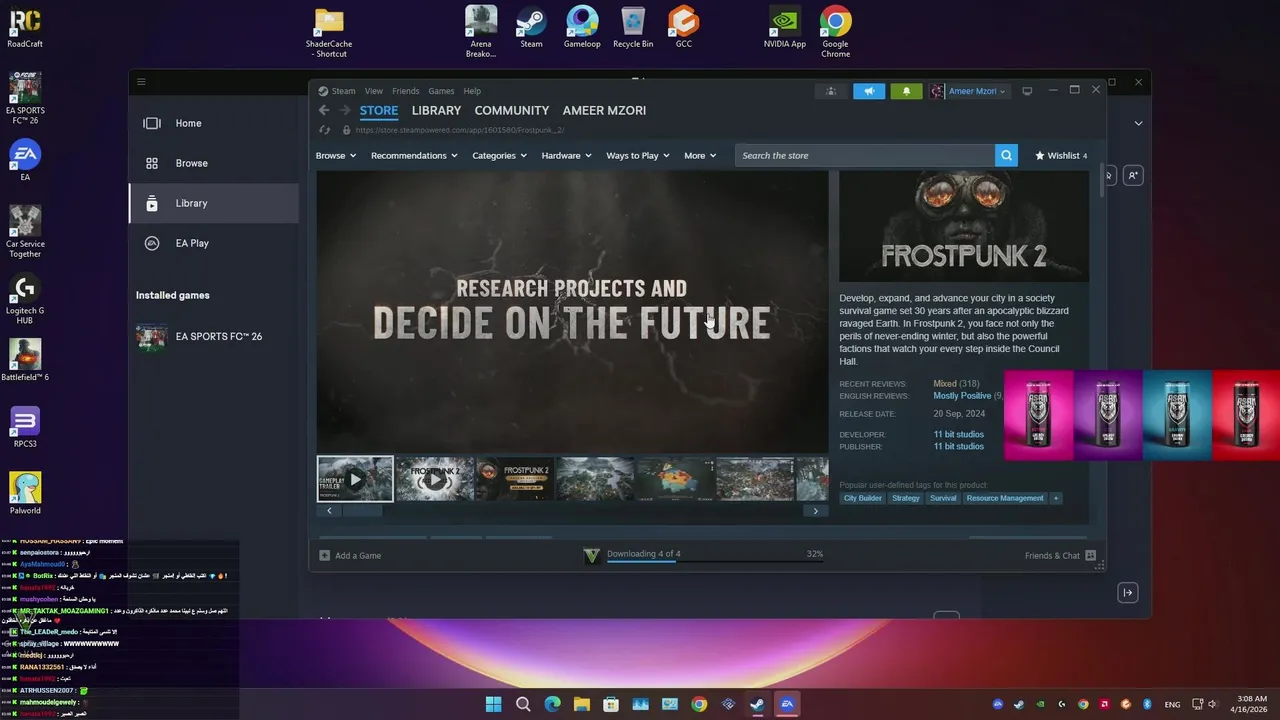Click the Steam store URL address
Image resolution: width=1280 pixels, height=720 pixels.
pyautogui.click(x=459, y=130)
